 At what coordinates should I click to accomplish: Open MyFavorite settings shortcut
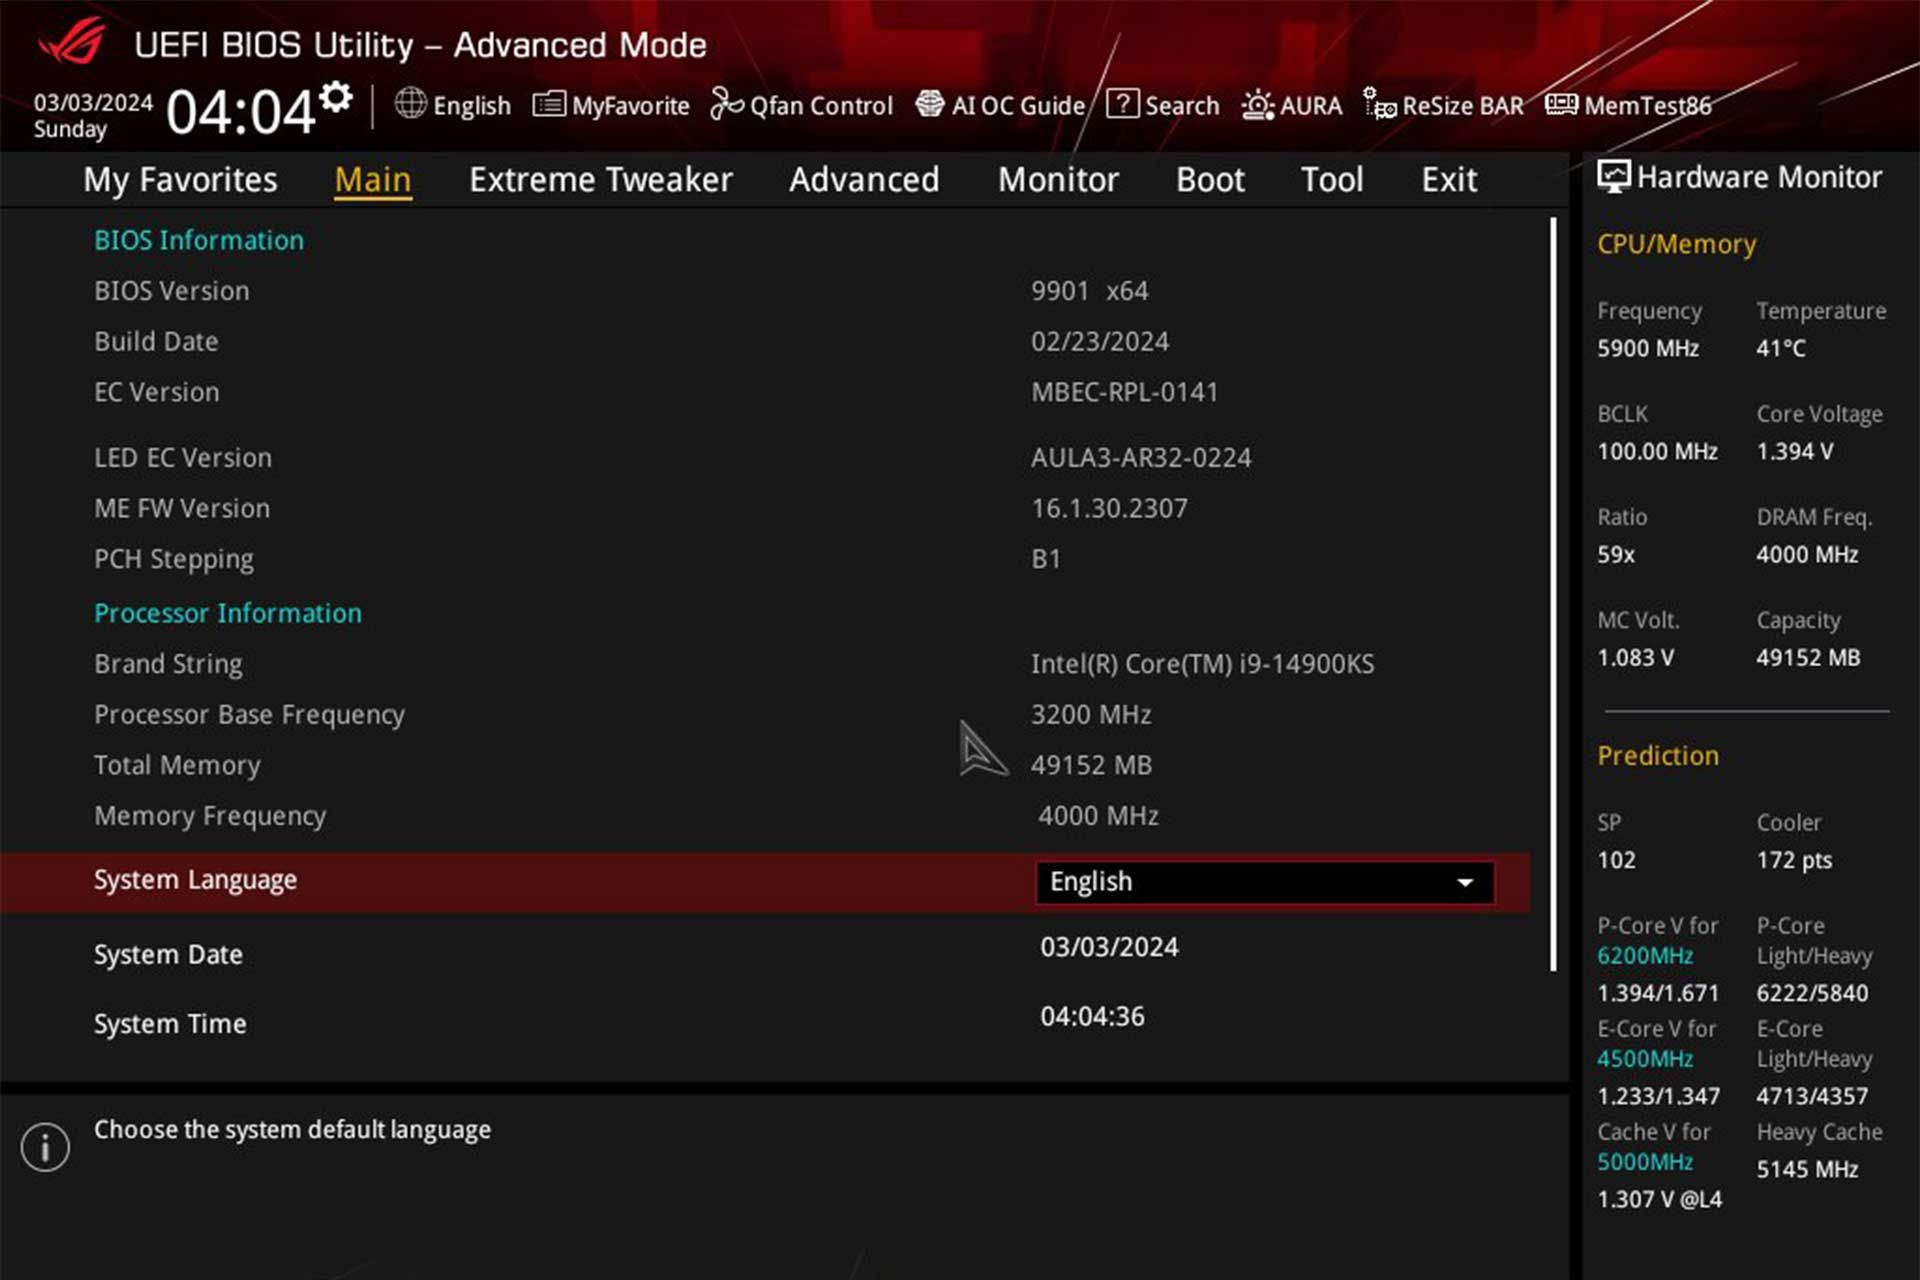[610, 105]
